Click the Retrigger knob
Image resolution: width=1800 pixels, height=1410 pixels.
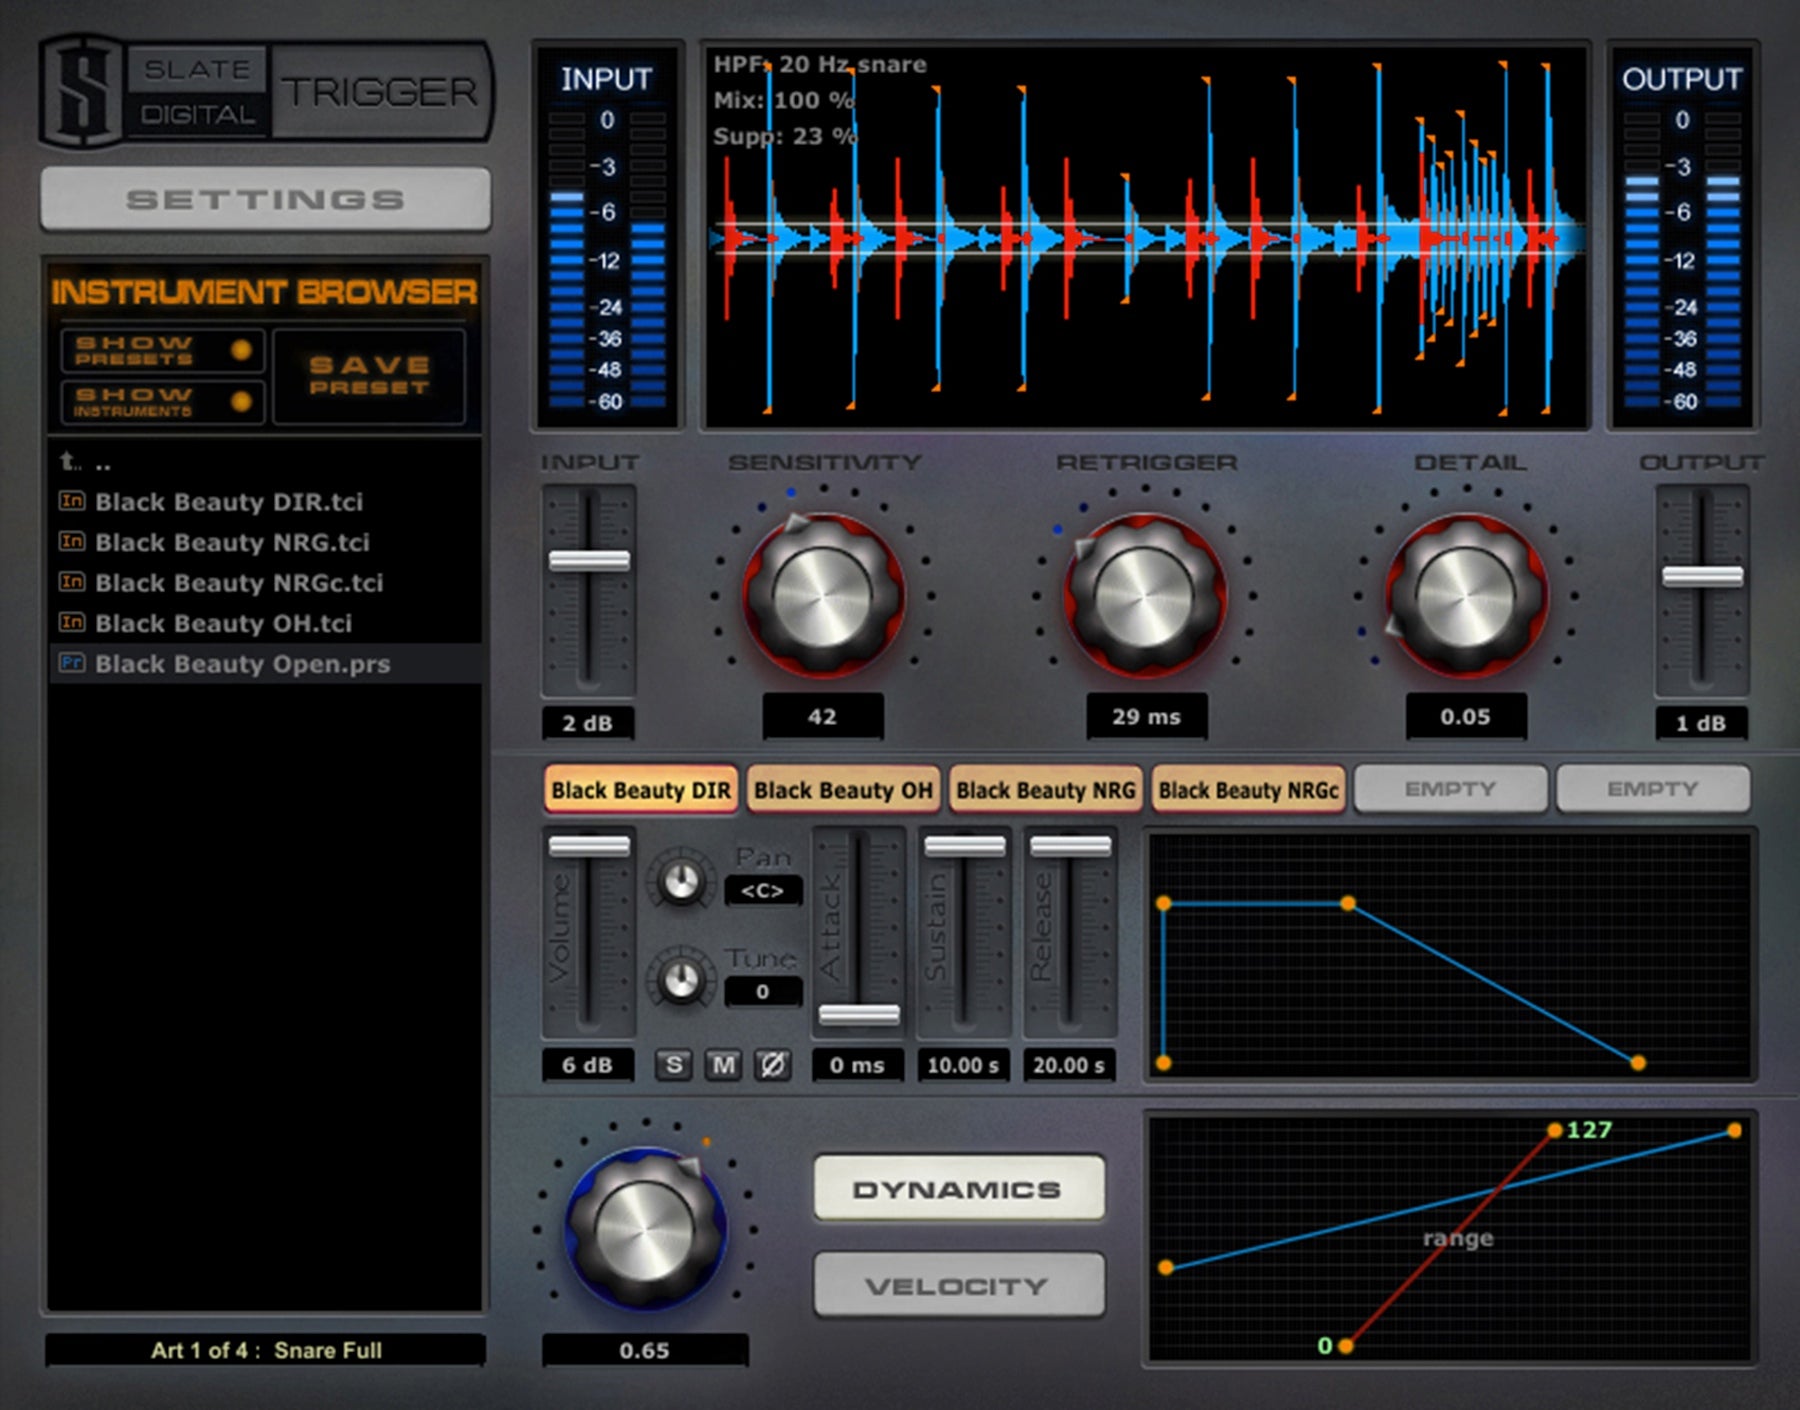[x=1144, y=596]
